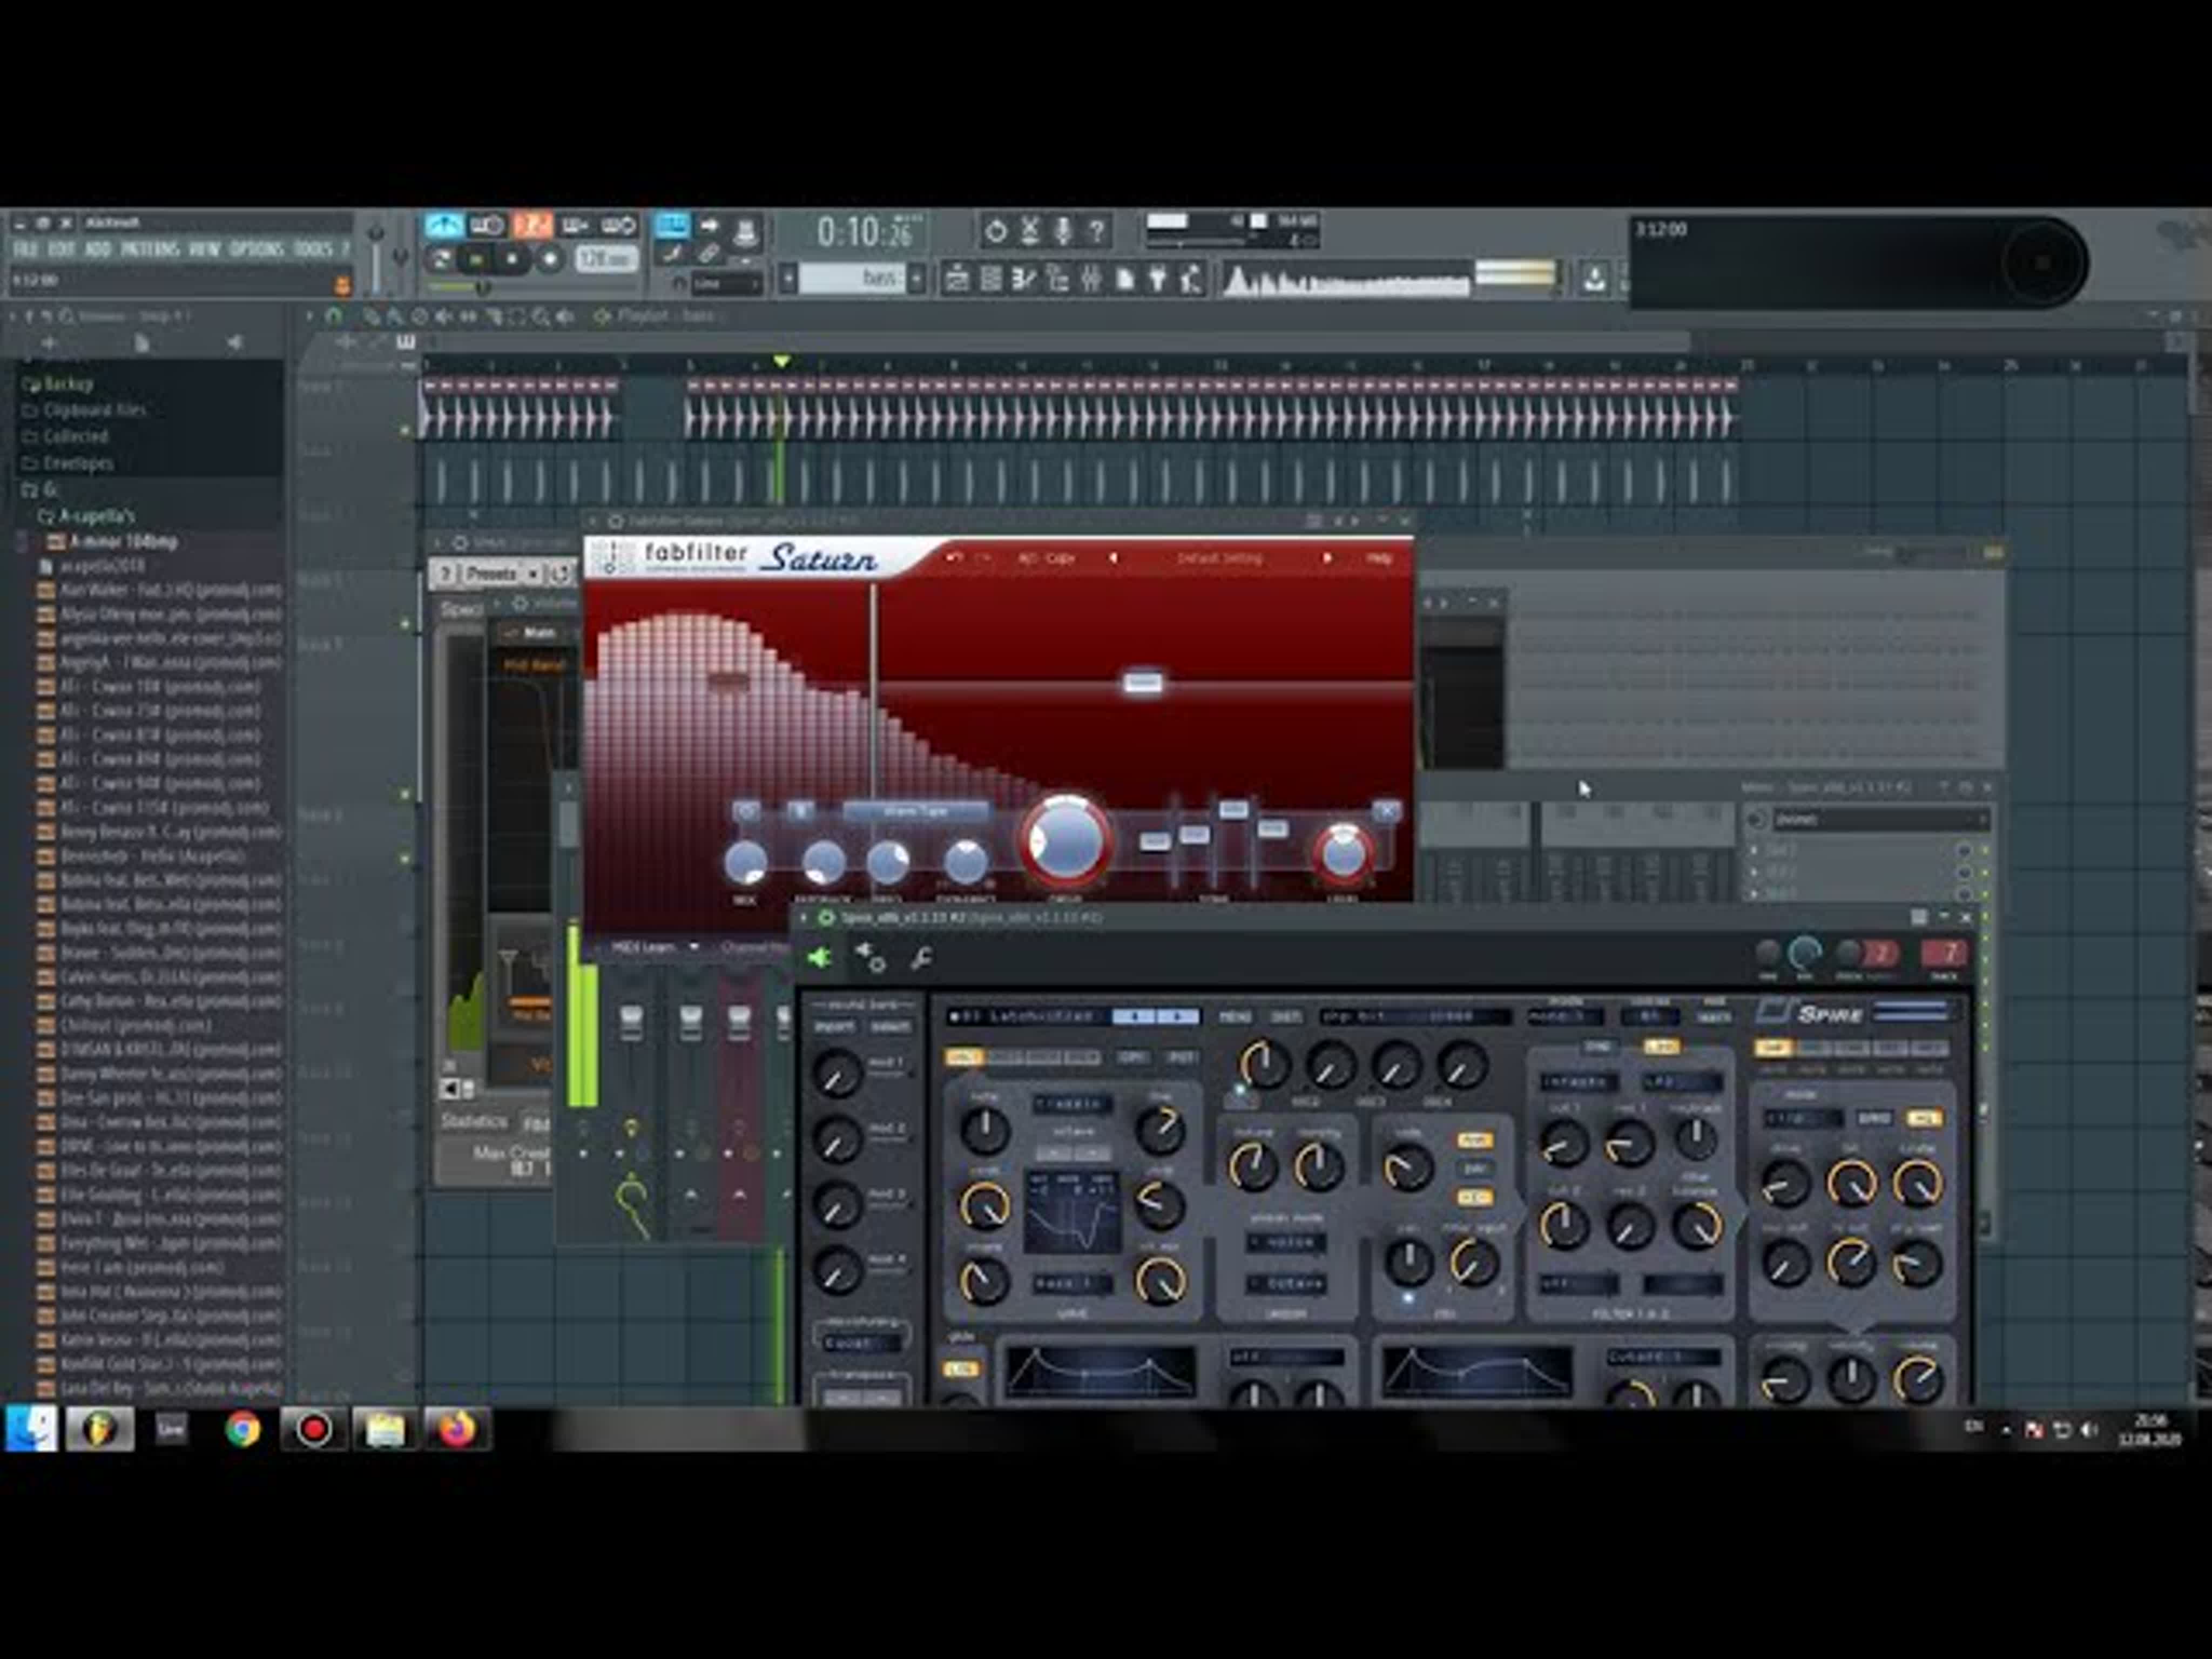This screenshot has height=1659, width=2212.
Task: Close the Saturn band panel with its X
Action: click(x=1386, y=810)
